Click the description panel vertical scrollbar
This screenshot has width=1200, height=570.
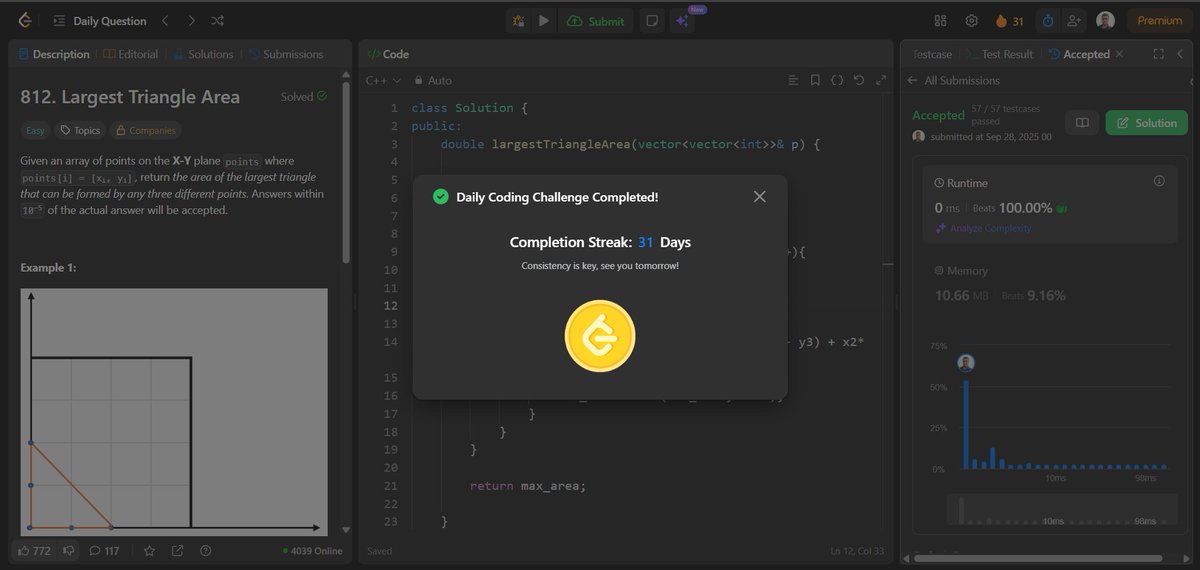point(345,173)
